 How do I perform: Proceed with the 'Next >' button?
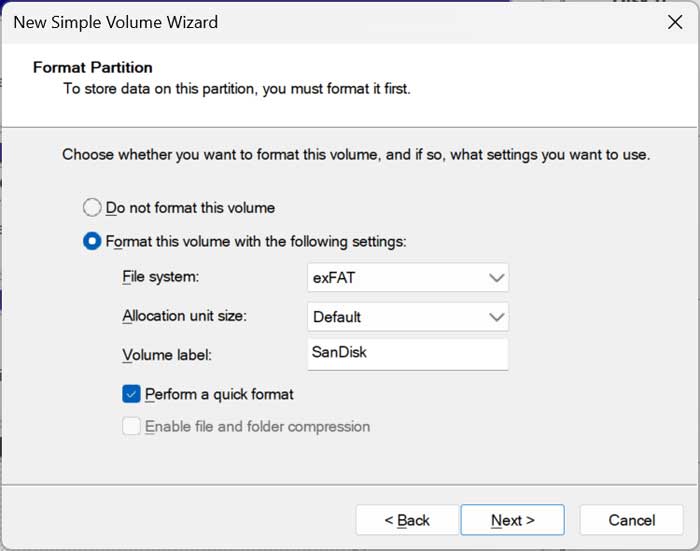pyautogui.click(x=512, y=520)
